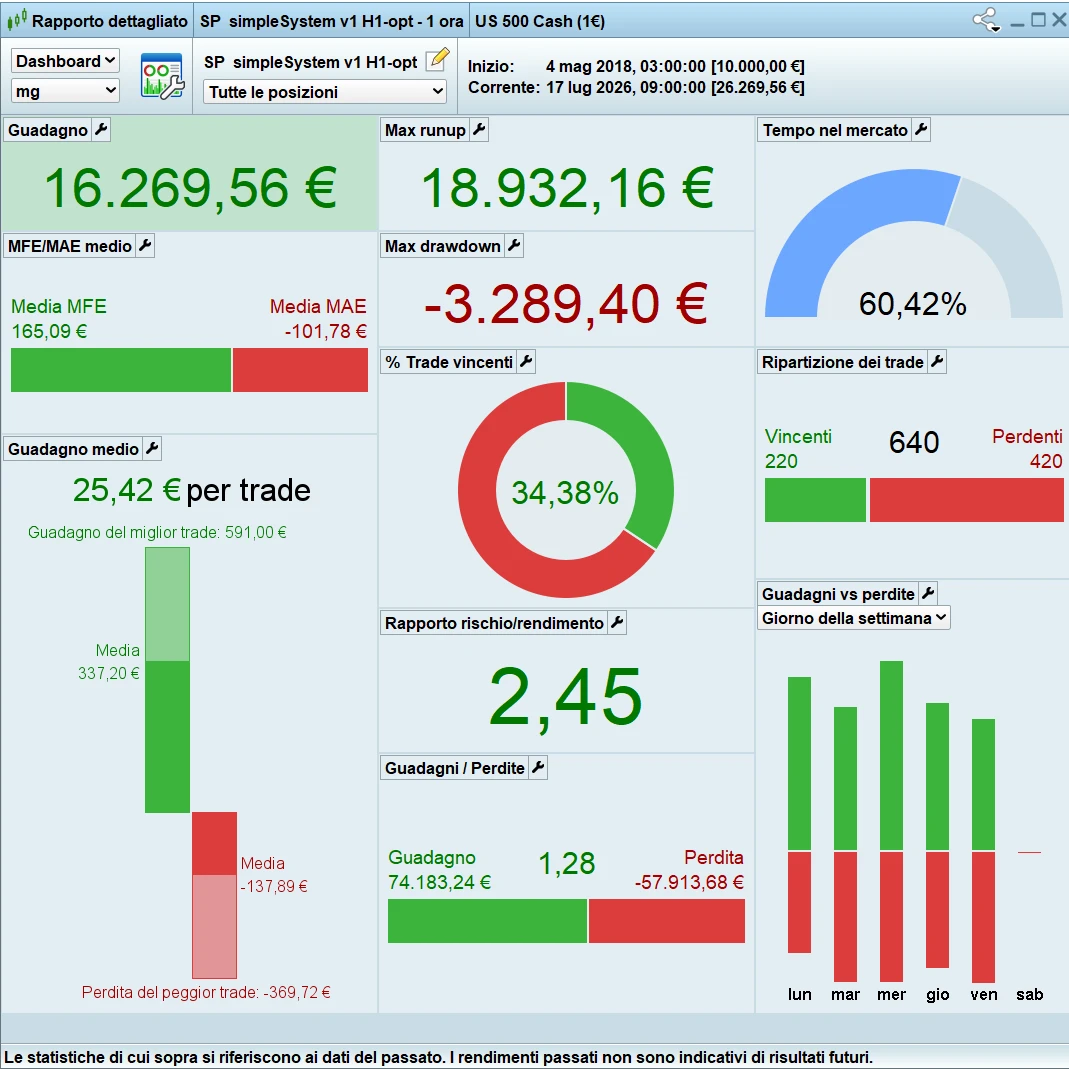1069x1069 pixels.
Task: Expand the mg selection dropdown
Action: click(65, 91)
